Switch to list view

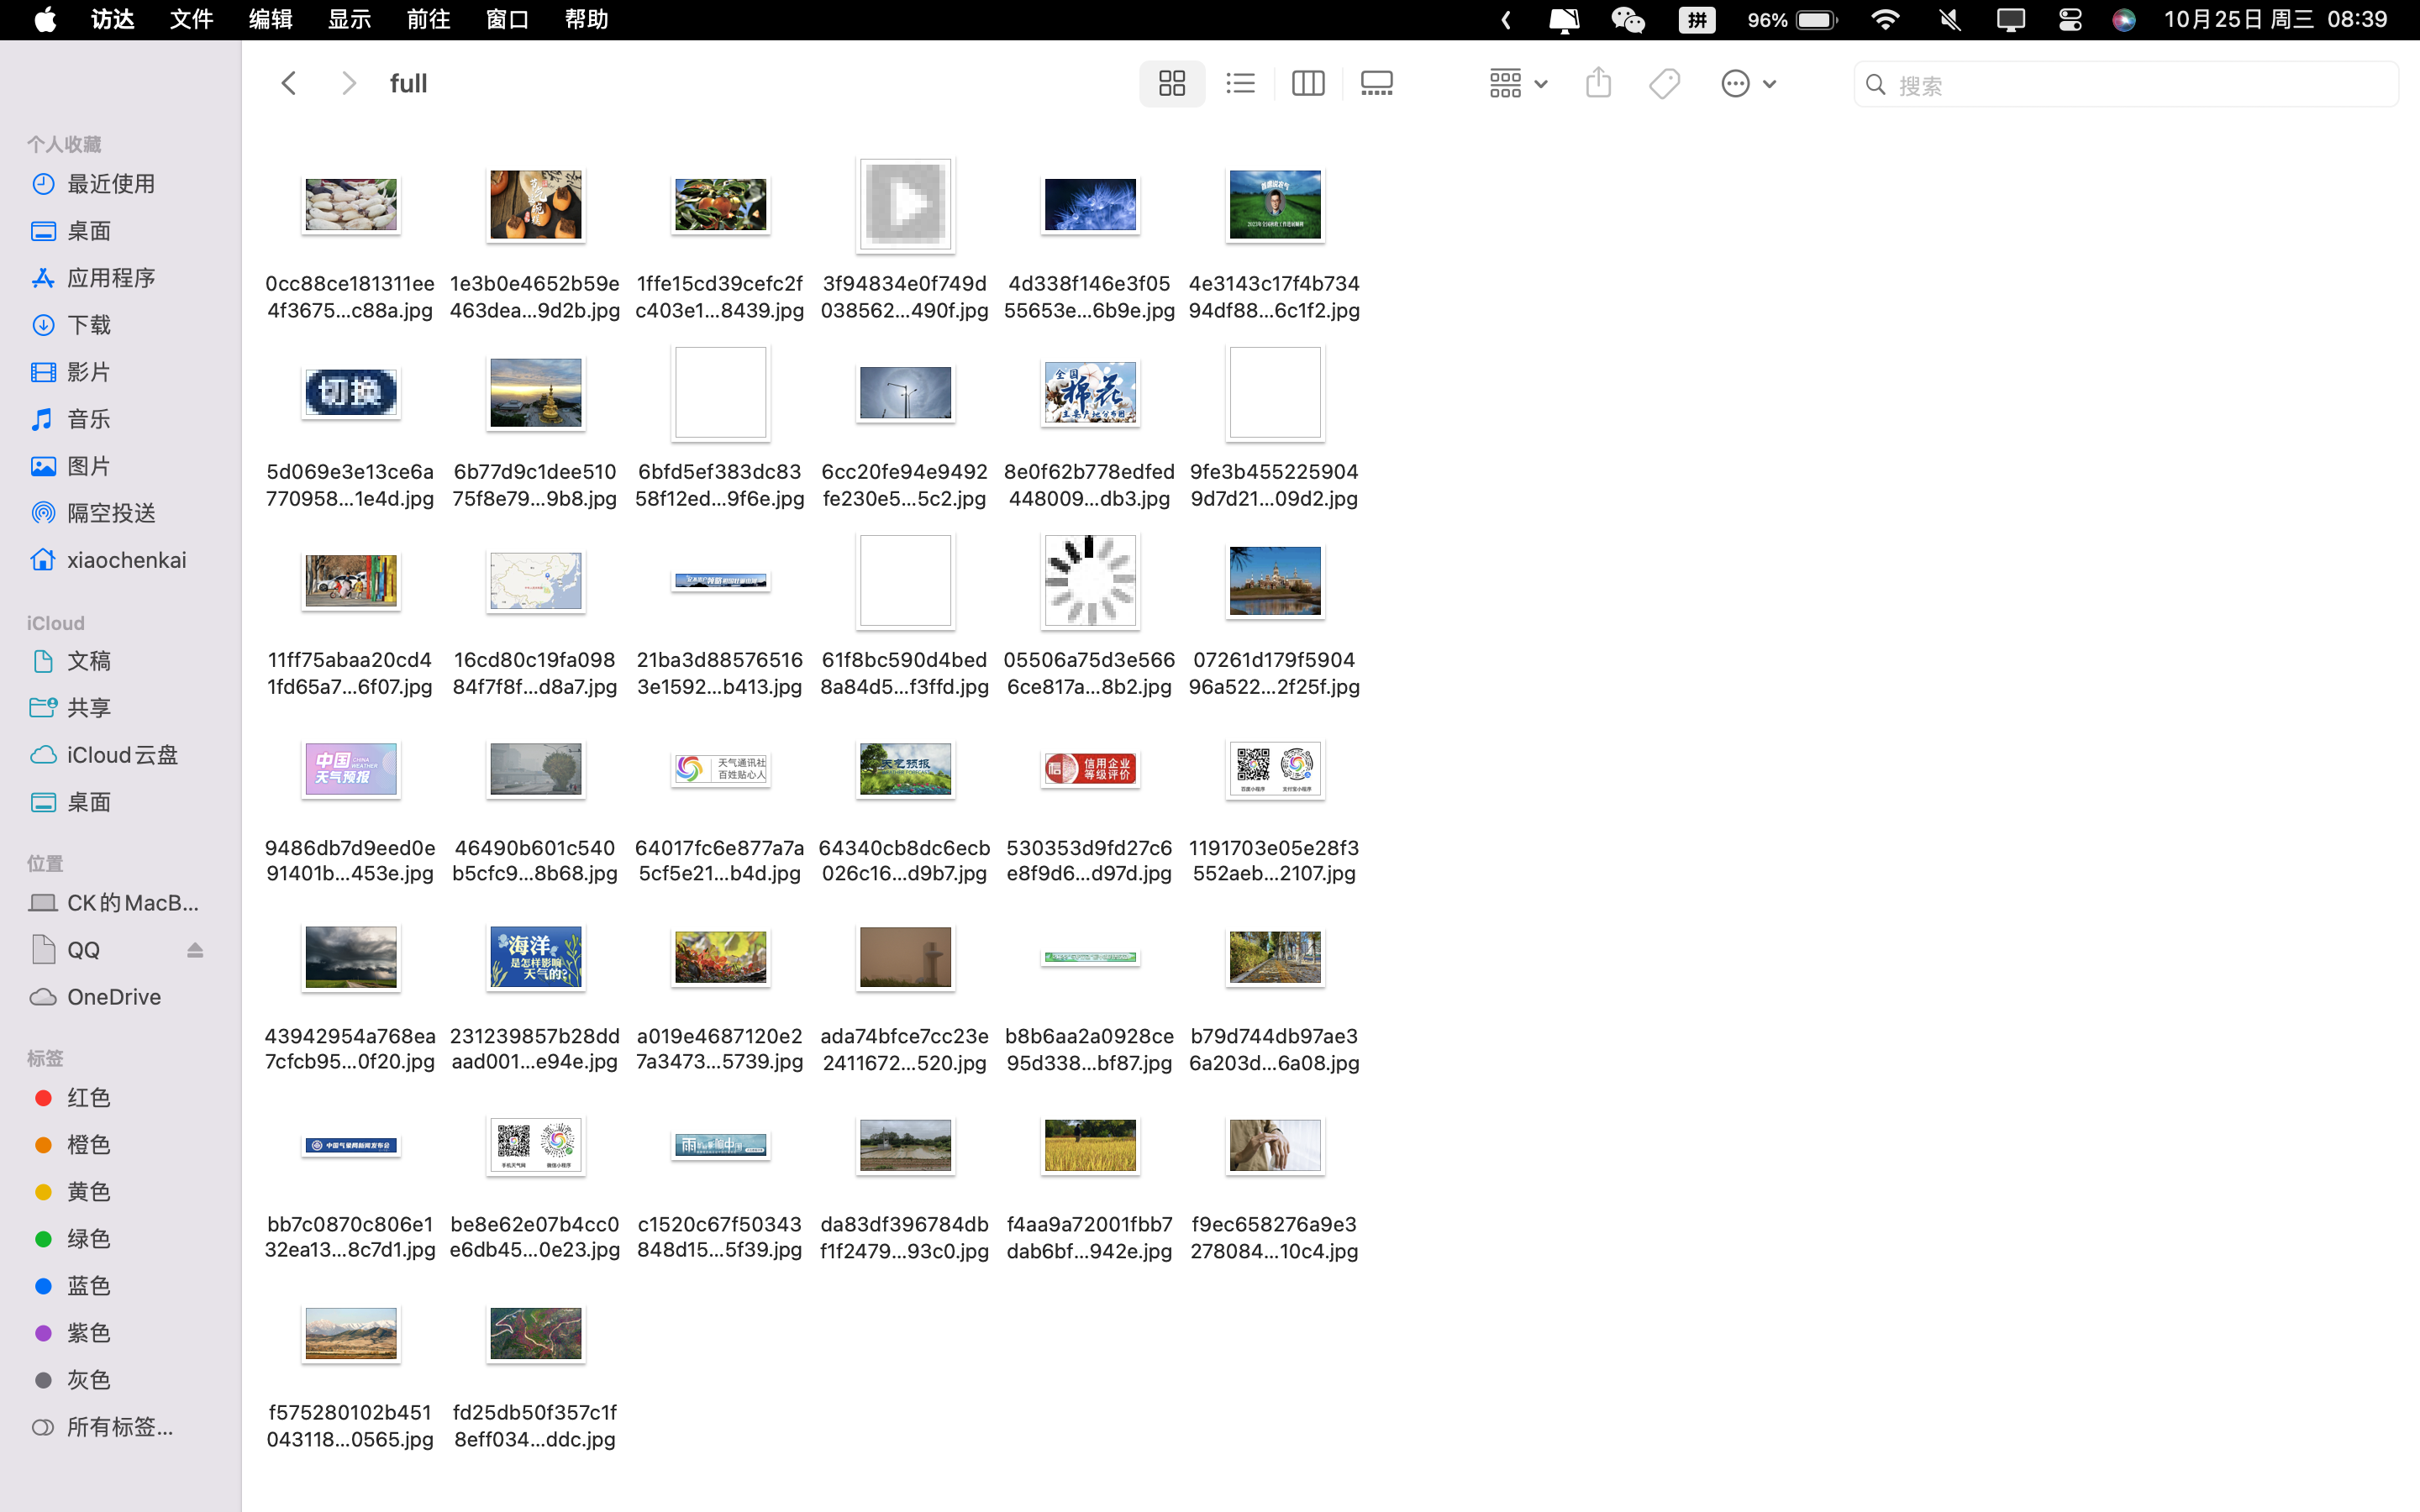pyautogui.click(x=1240, y=84)
